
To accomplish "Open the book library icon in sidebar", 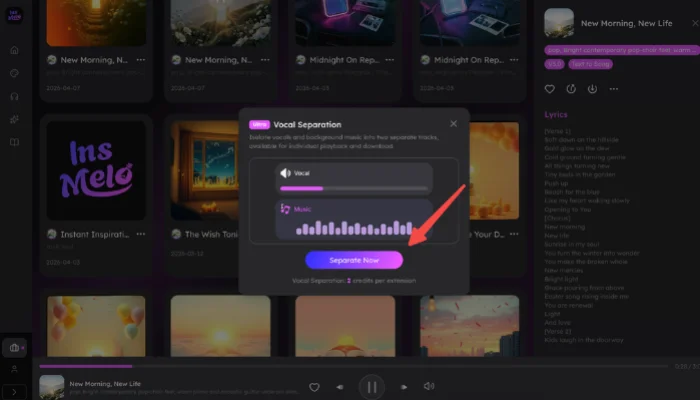I will (14, 143).
